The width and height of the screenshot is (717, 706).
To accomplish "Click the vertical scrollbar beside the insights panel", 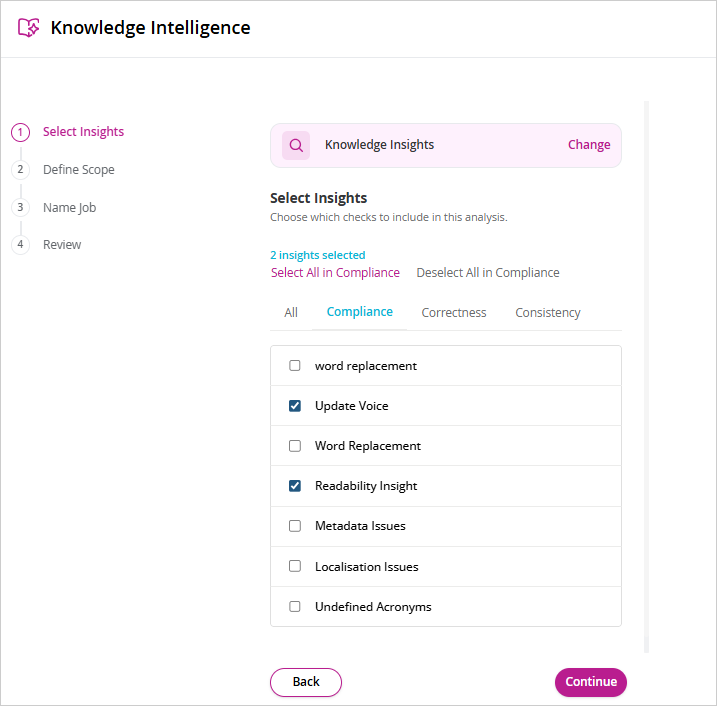I will click(647, 377).
